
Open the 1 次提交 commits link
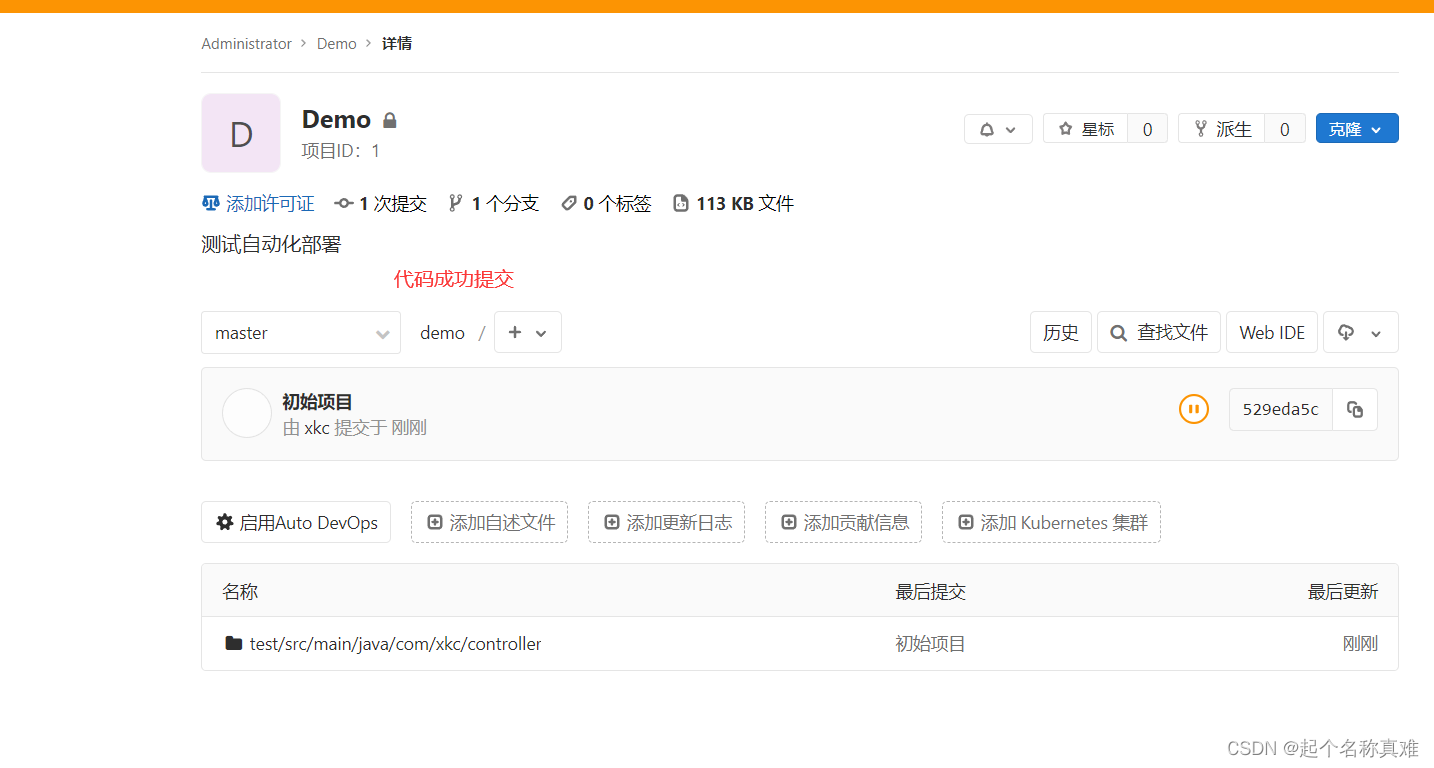pyautogui.click(x=381, y=204)
